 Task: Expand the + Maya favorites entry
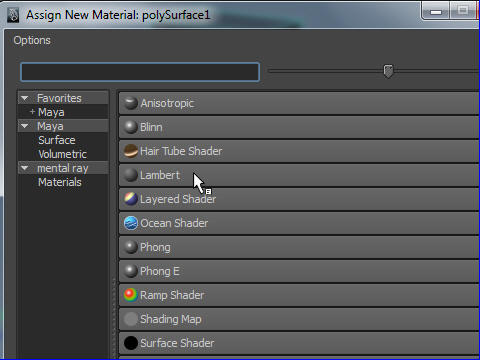tap(32, 112)
